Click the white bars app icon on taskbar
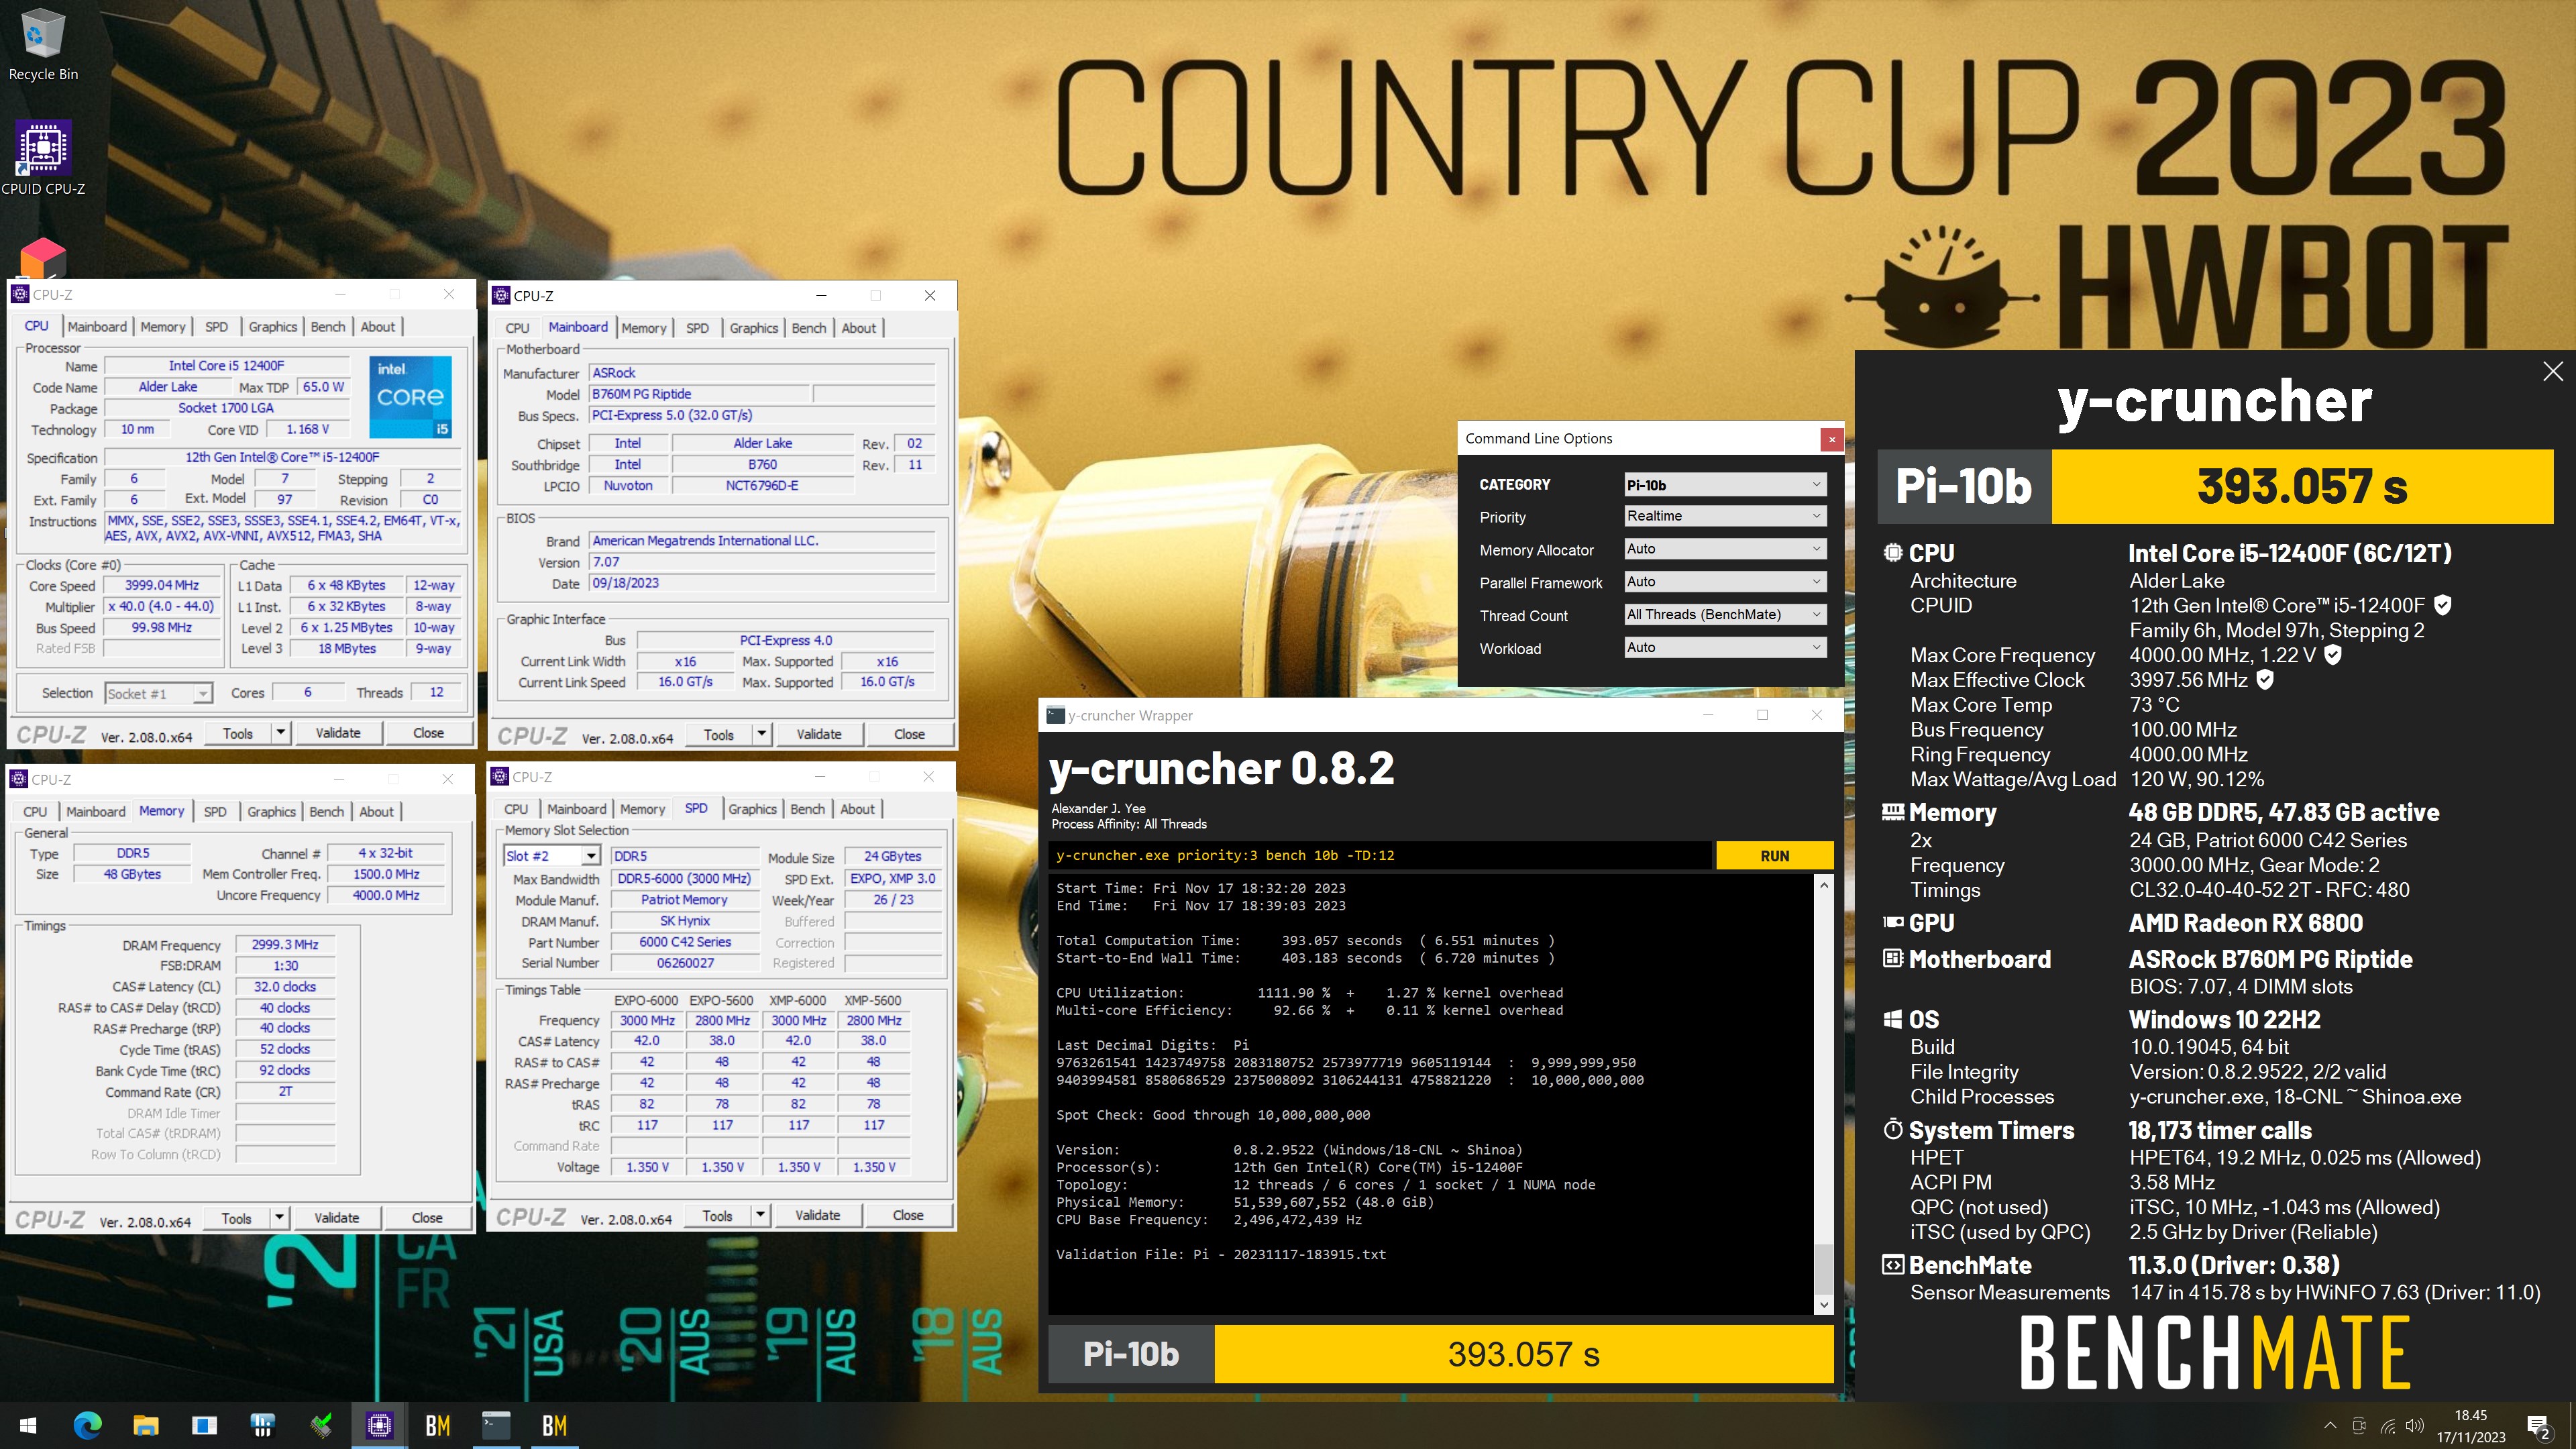The width and height of the screenshot is (2576, 1449). (262, 1425)
